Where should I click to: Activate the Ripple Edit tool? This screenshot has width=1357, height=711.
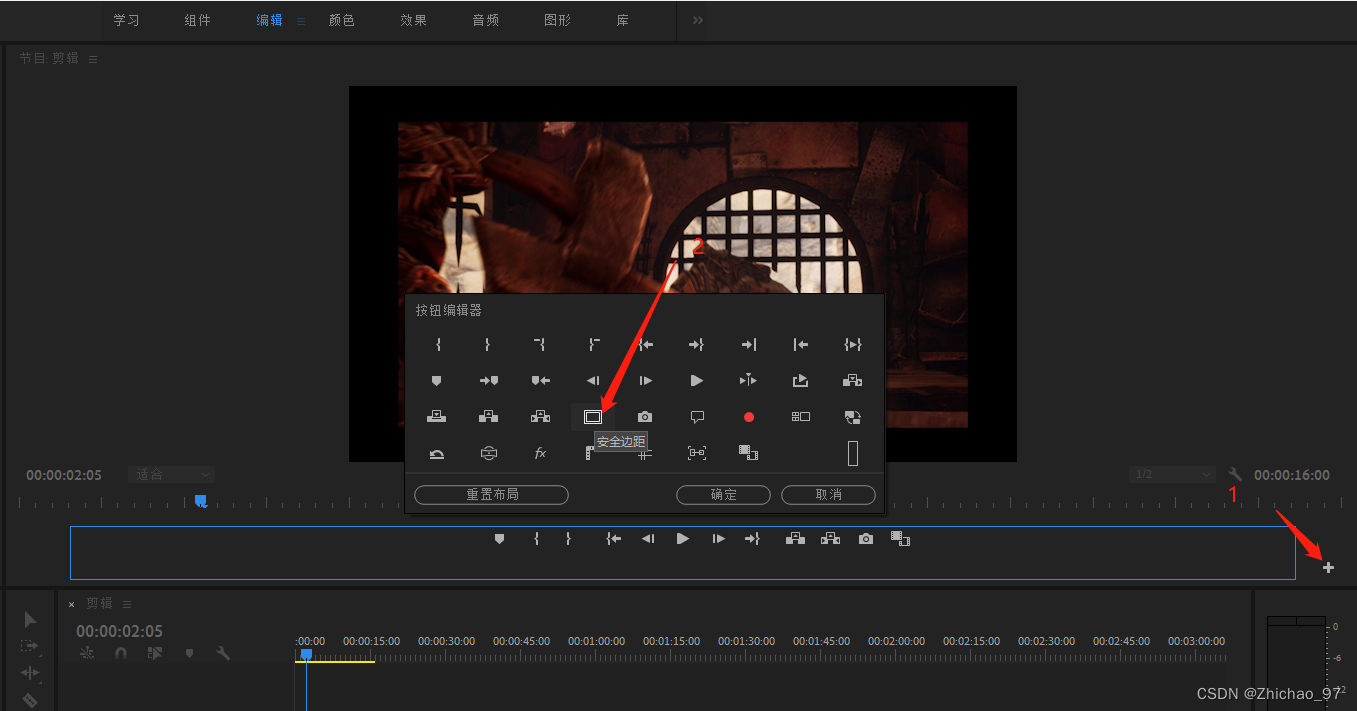[x=30, y=673]
